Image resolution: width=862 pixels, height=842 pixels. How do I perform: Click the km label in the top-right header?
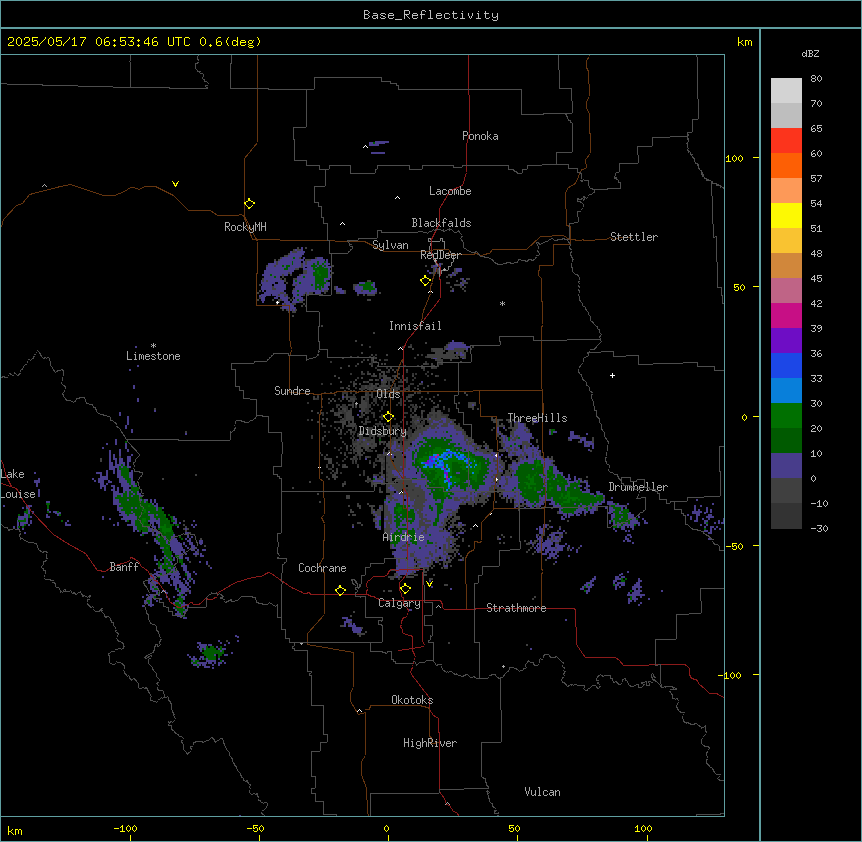pyautogui.click(x=744, y=42)
